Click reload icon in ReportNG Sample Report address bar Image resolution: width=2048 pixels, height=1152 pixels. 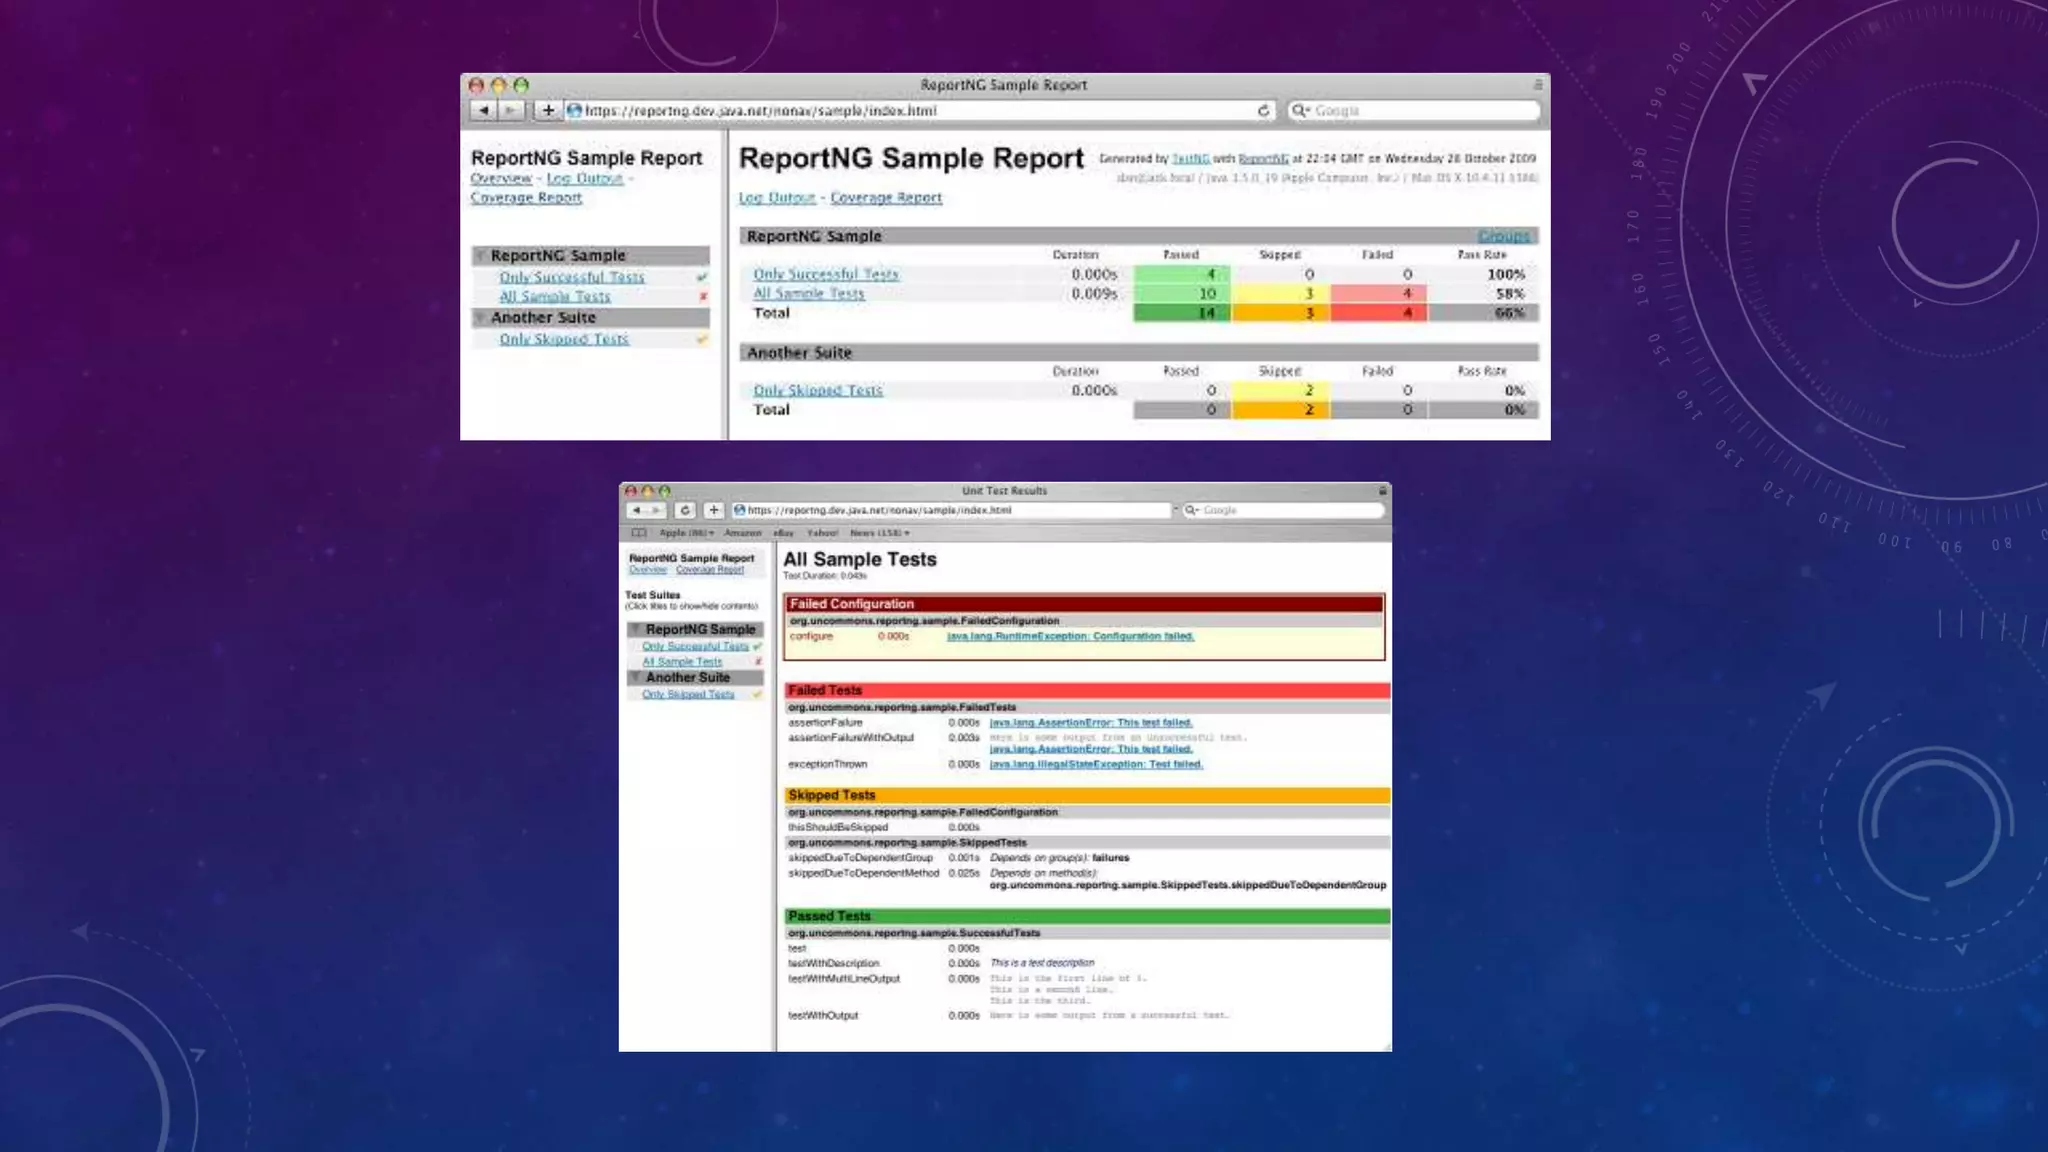click(1263, 111)
